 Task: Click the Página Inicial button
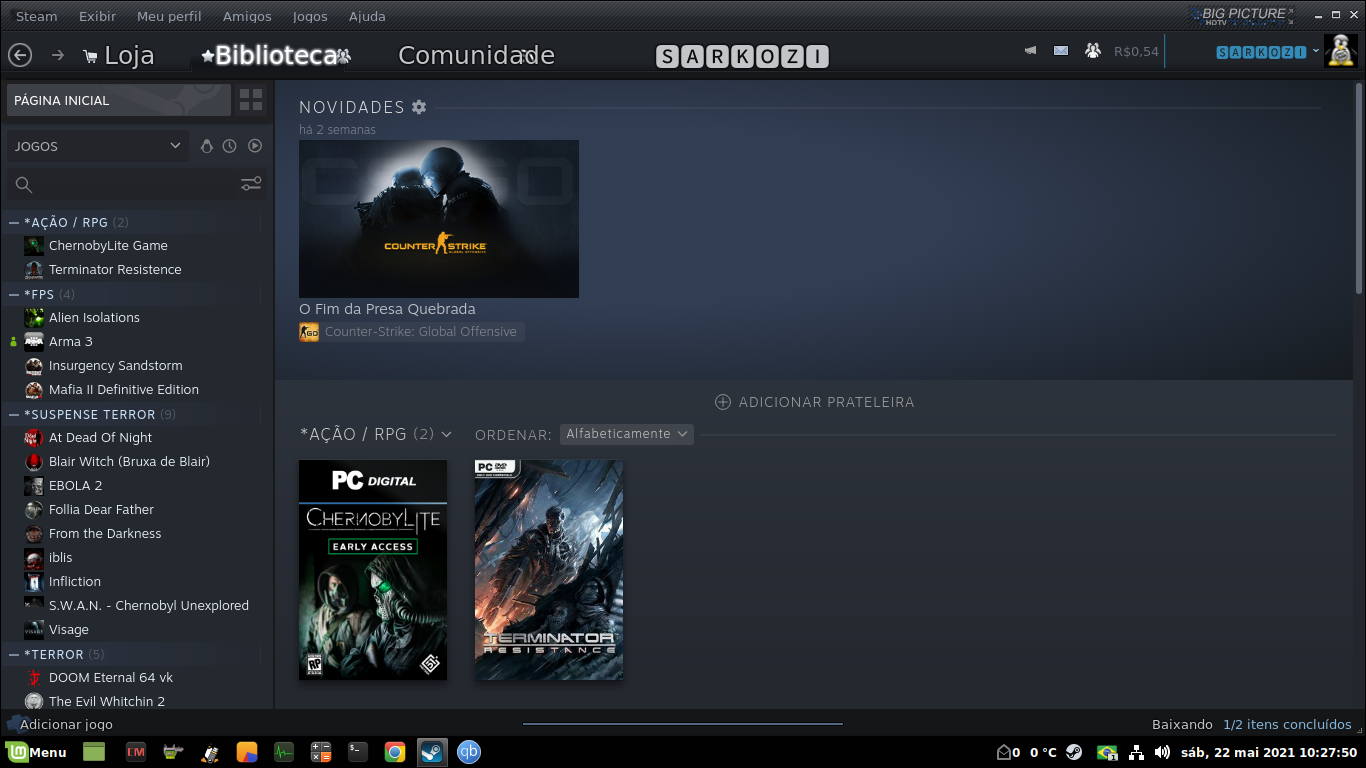coord(119,100)
